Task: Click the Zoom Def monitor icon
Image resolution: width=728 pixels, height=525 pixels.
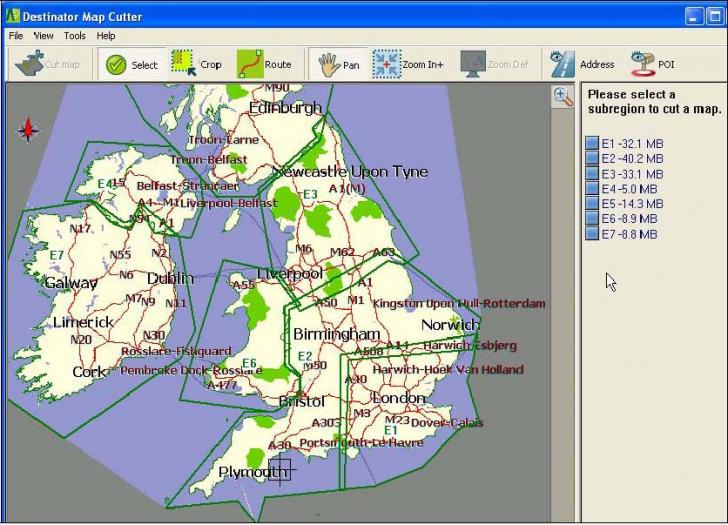Action: tap(473, 64)
